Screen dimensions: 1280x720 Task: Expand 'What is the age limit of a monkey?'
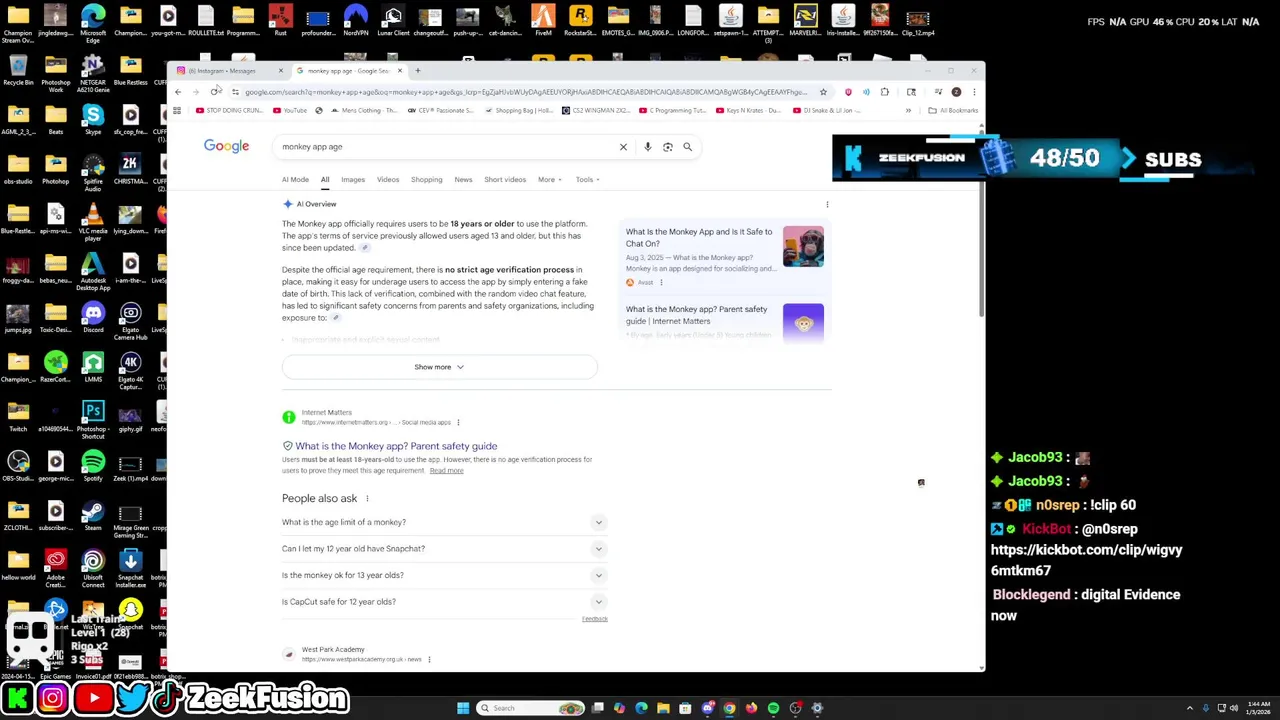click(x=444, y=522)
